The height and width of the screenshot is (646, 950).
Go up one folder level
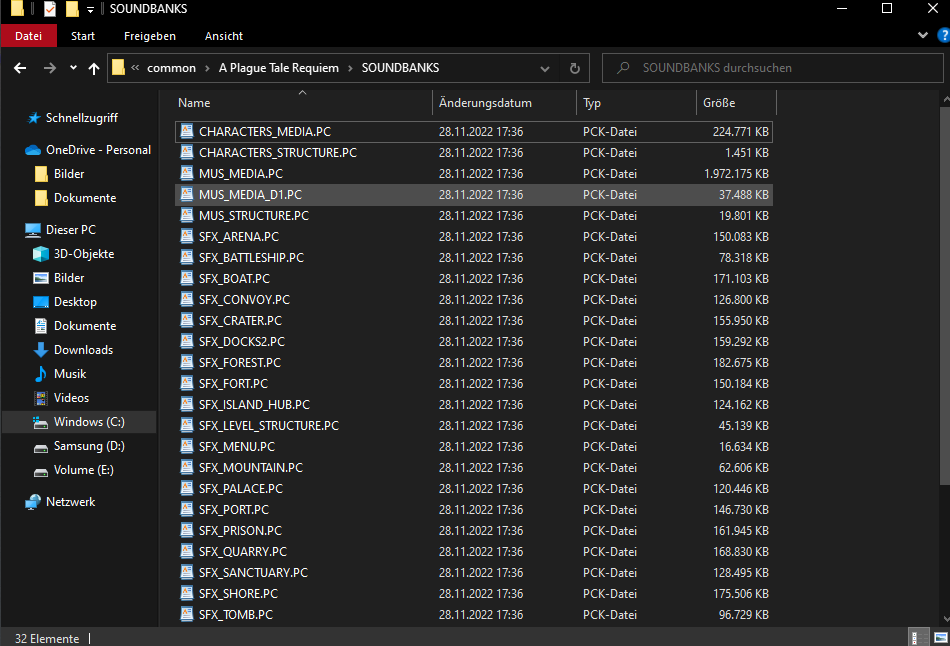(x=94, y=68)
